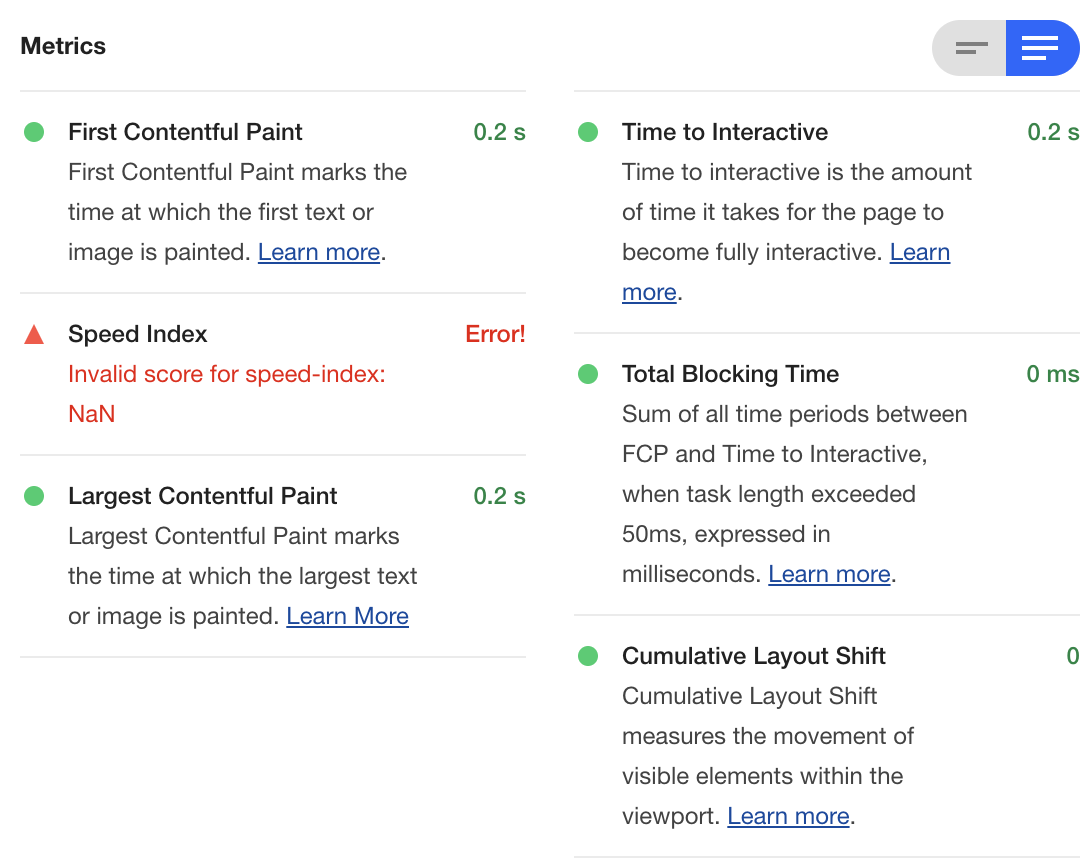
Task: Click the green dot beside Largest Contentful Paint
Action: pos(33,496)
